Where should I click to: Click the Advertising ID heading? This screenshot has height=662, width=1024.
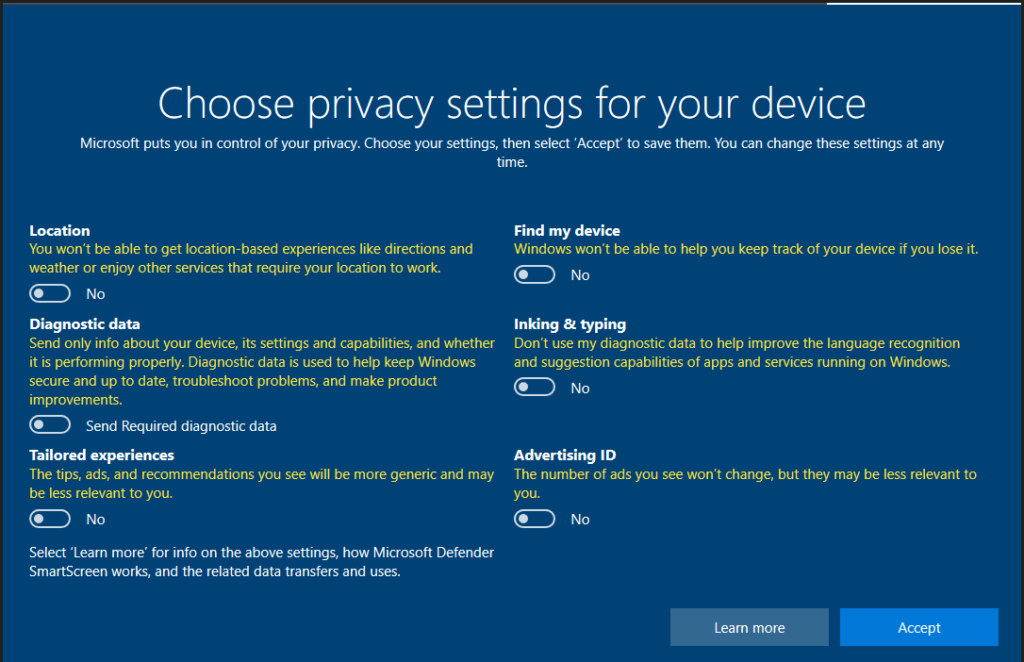(x=565, y=455)
